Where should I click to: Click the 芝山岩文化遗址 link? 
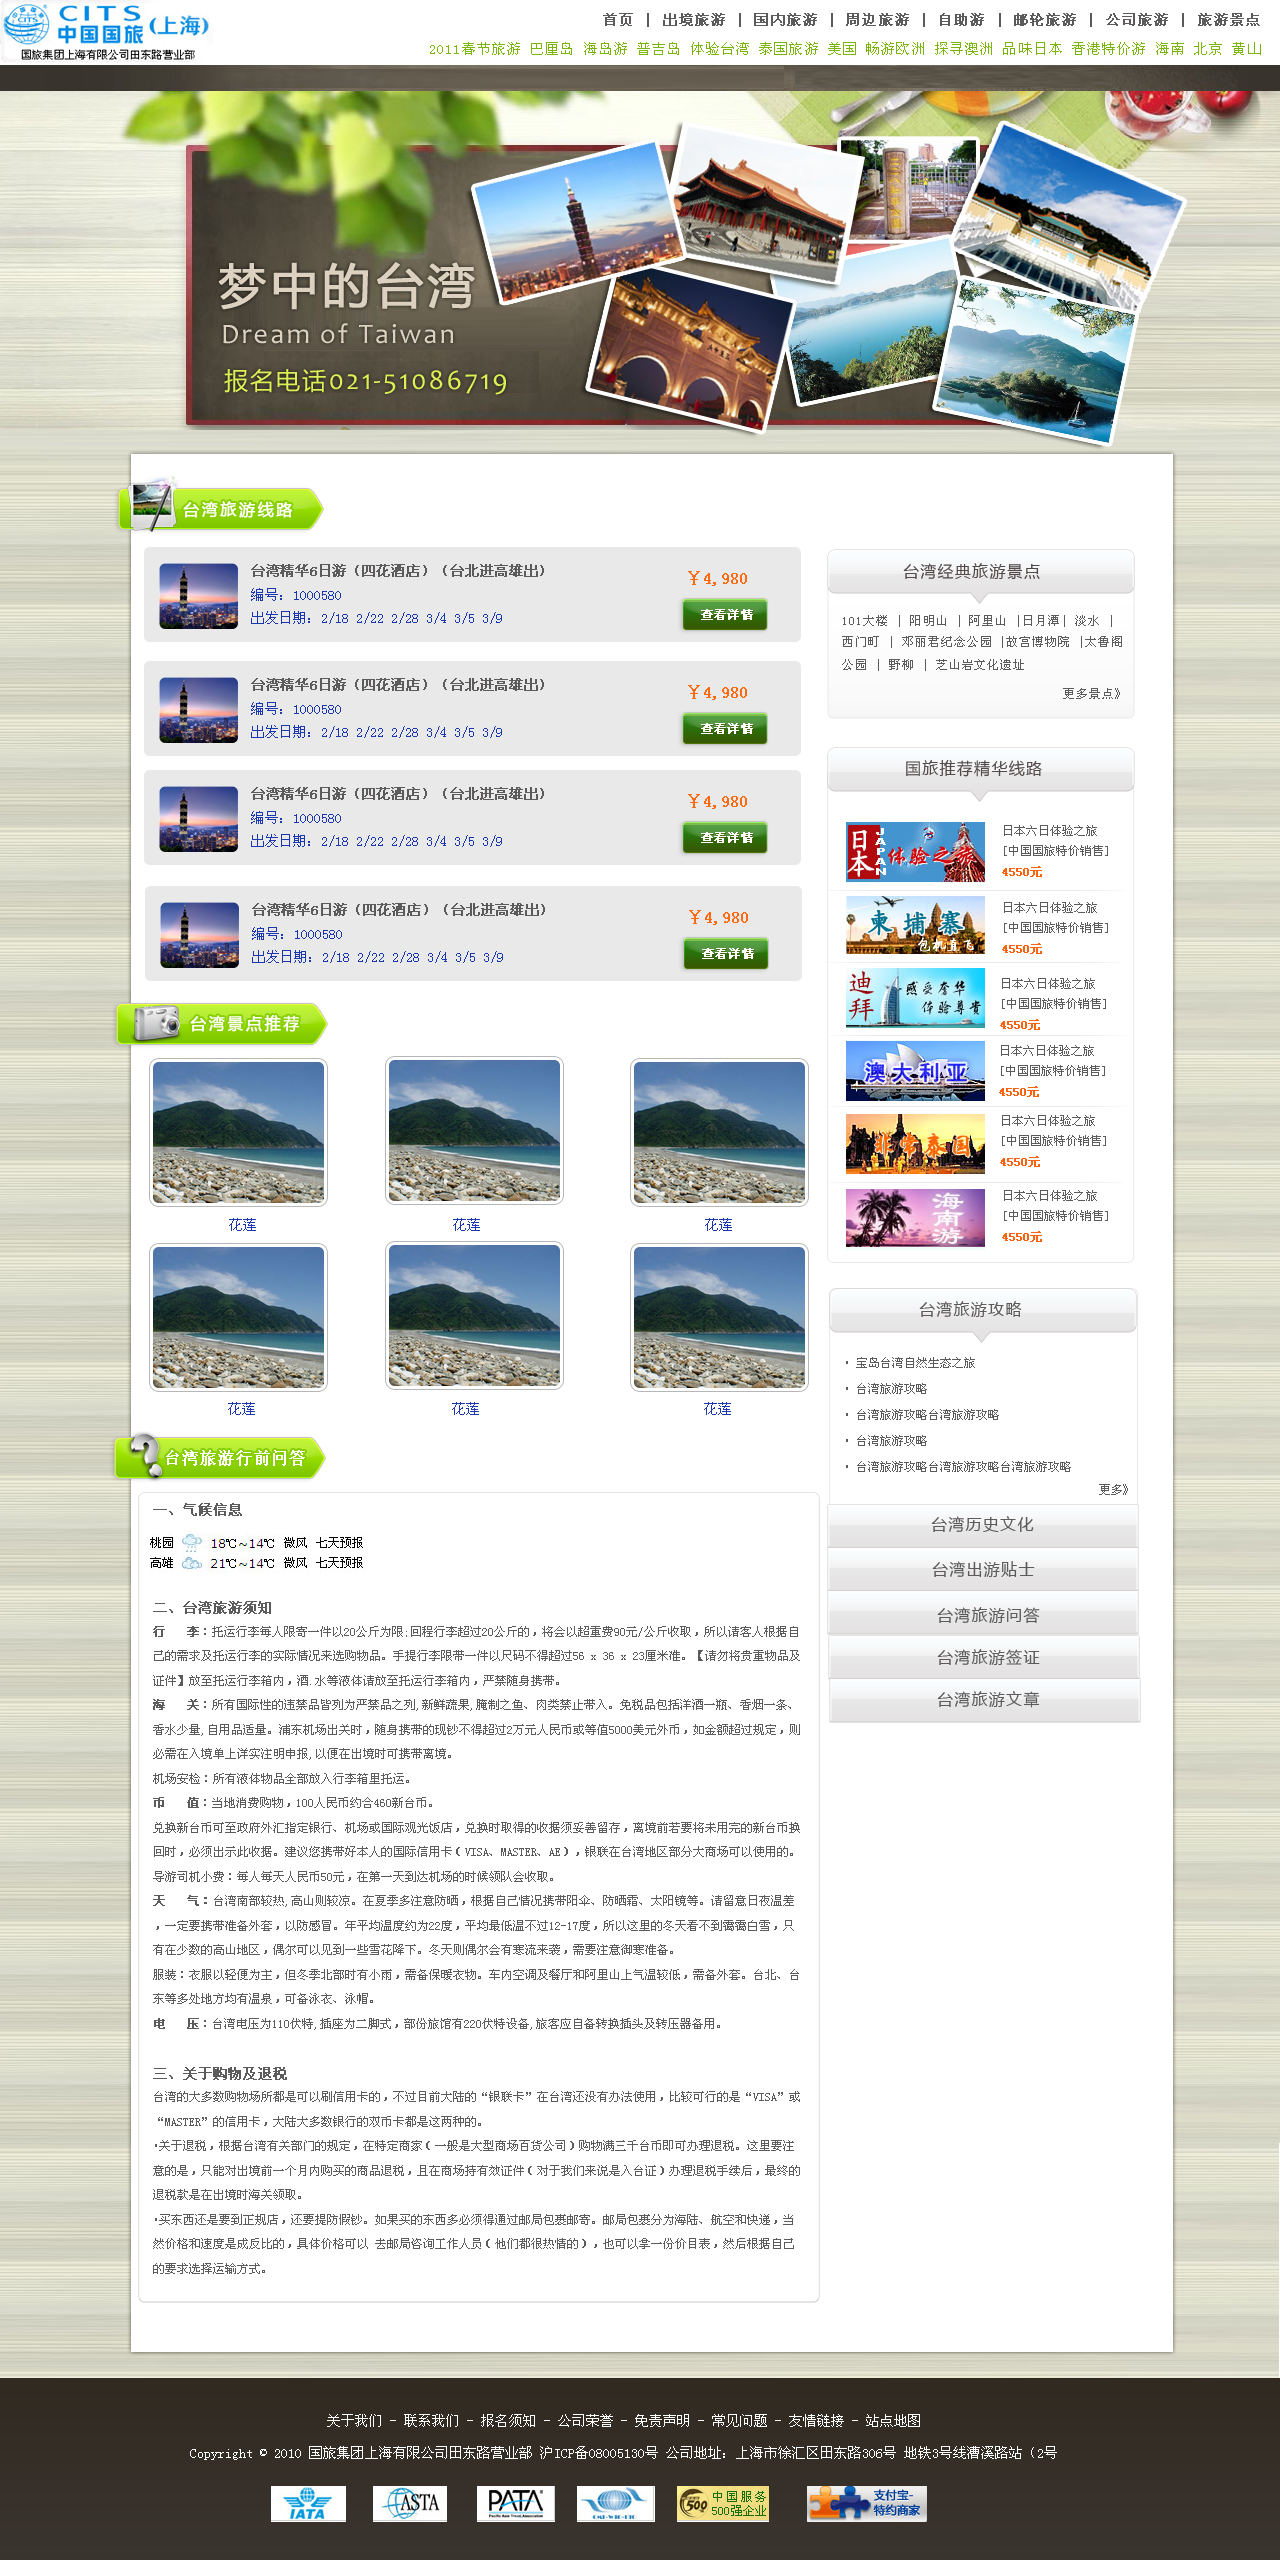point(980,665)
